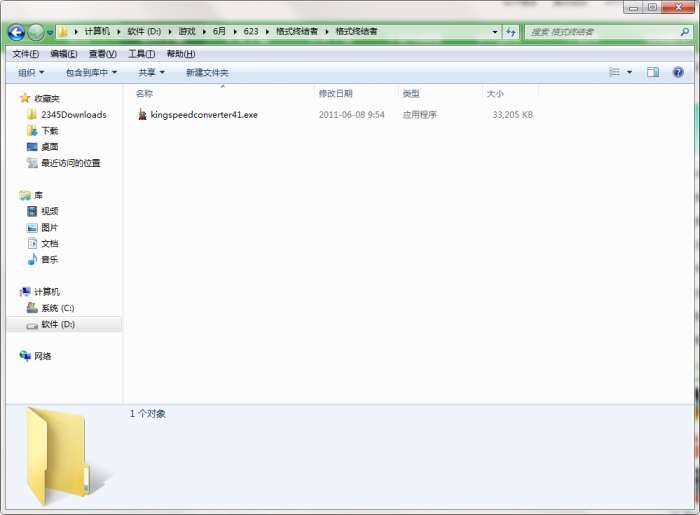Click the kingspeedconverter41.exe application icon
This screenshot has height=515, width=700.
pos(142,115)
